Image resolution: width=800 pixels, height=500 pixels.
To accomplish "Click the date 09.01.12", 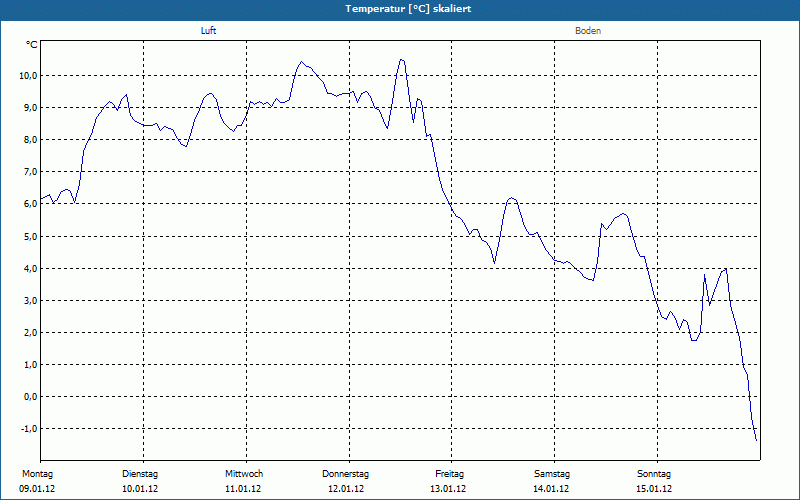I will point(37,489).
